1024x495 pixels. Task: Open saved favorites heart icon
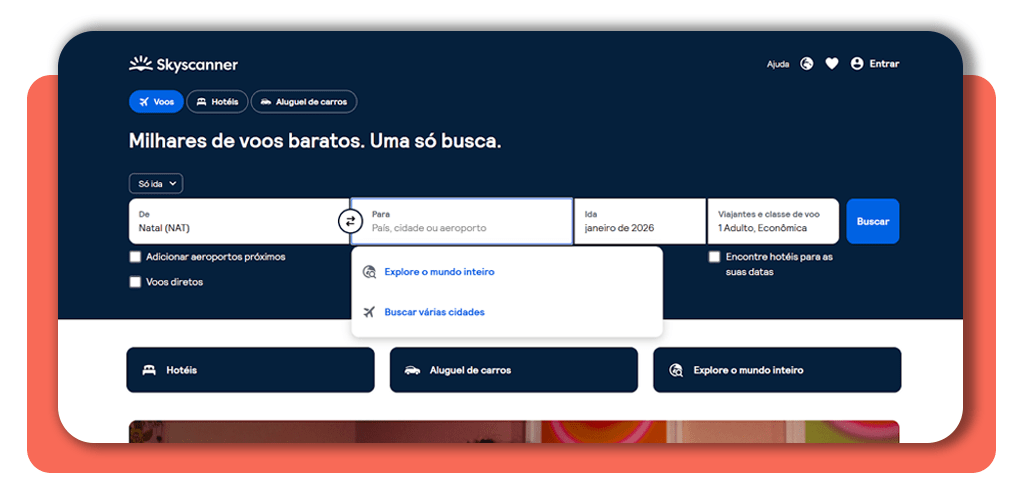pyautogui.click(x=832, y=64)
